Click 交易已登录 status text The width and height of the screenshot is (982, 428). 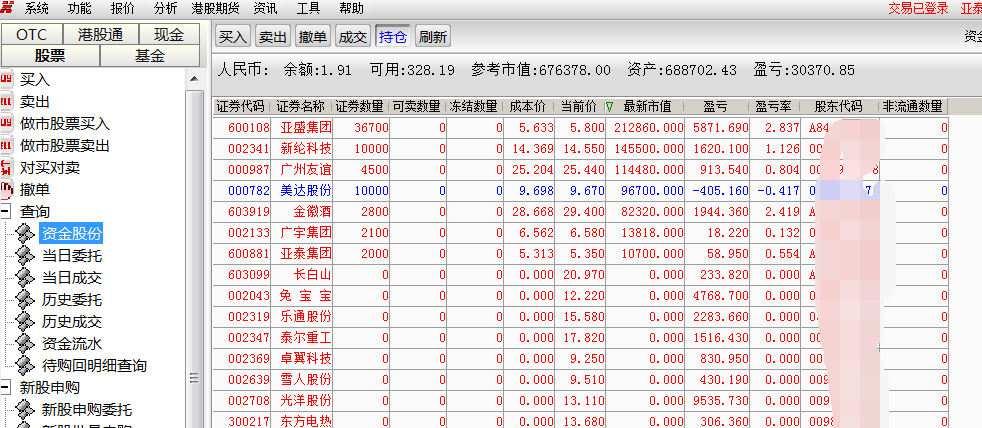pyautogui.click(x=918, y=8)
